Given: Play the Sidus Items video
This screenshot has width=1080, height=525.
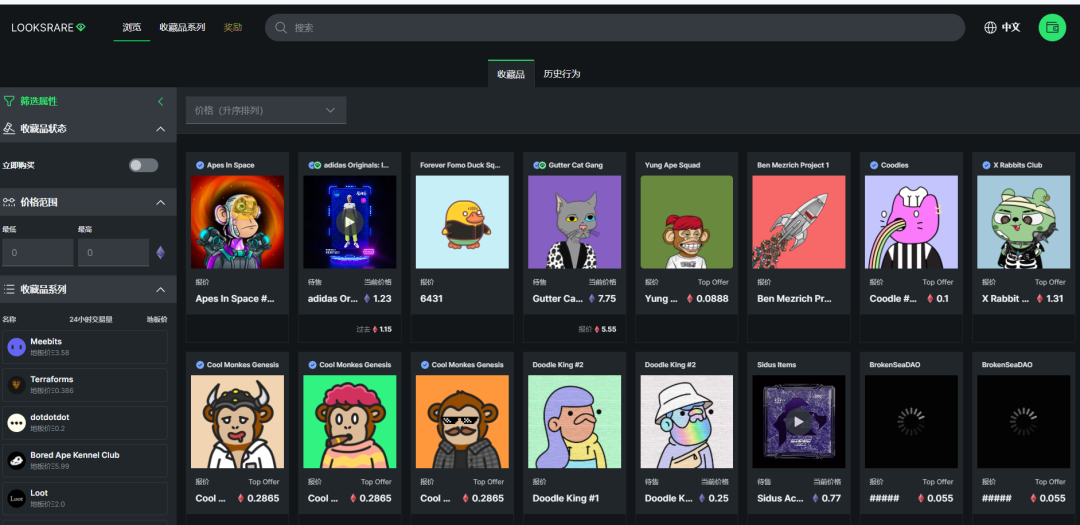Looking at the screenshot, I should (798, 422).
